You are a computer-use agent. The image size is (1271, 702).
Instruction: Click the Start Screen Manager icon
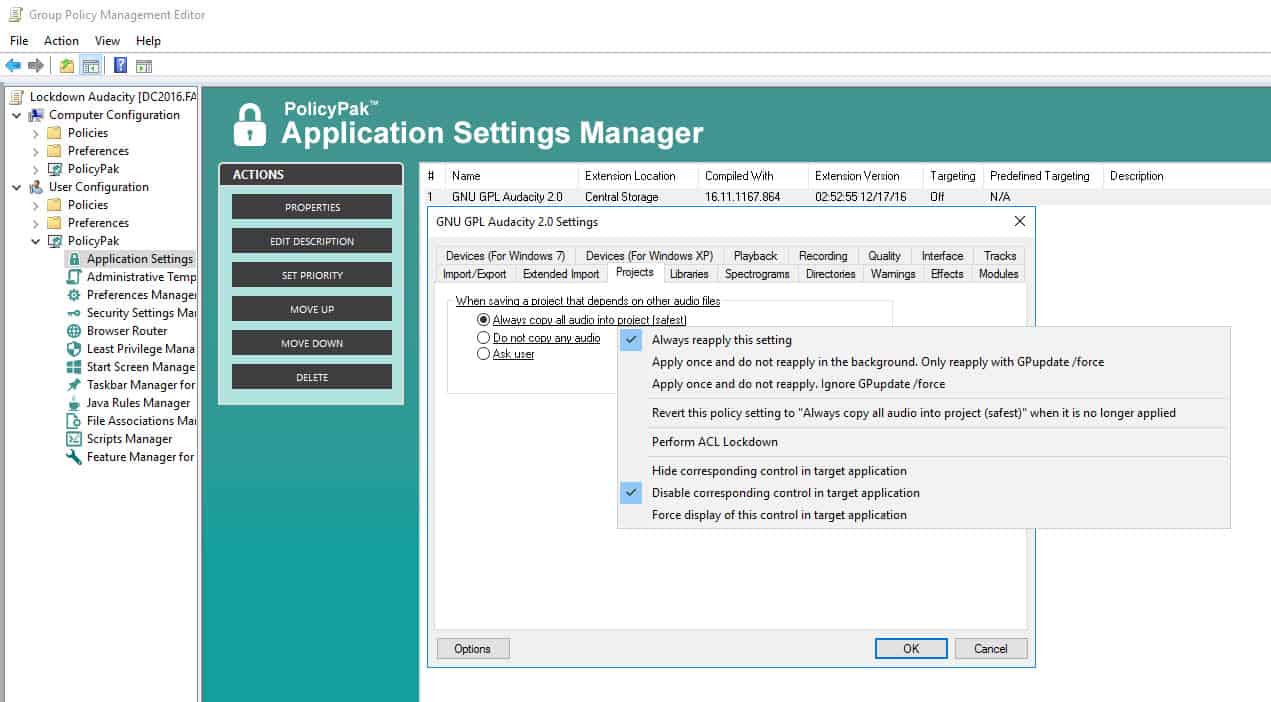(73, 367)
